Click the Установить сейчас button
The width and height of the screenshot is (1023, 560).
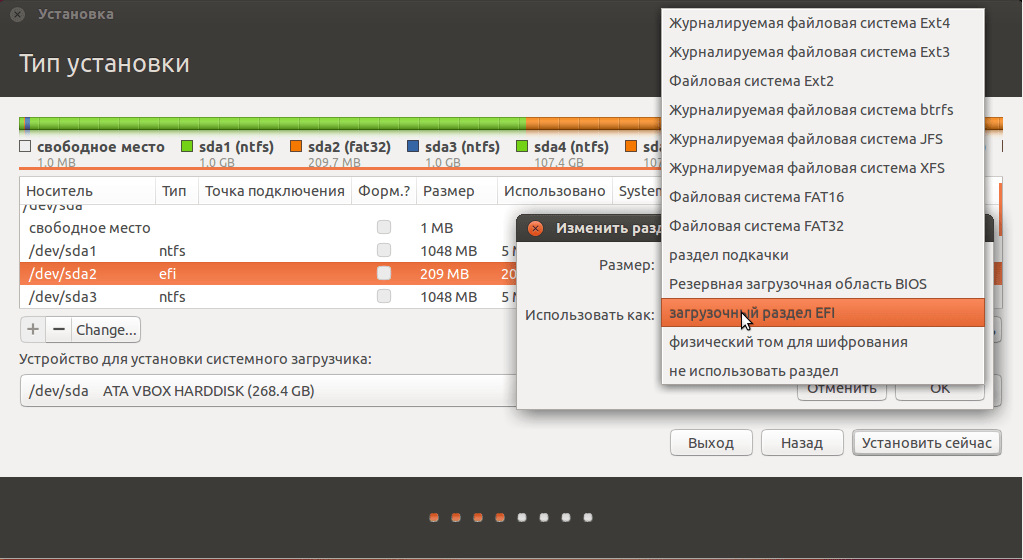point(926,442)
